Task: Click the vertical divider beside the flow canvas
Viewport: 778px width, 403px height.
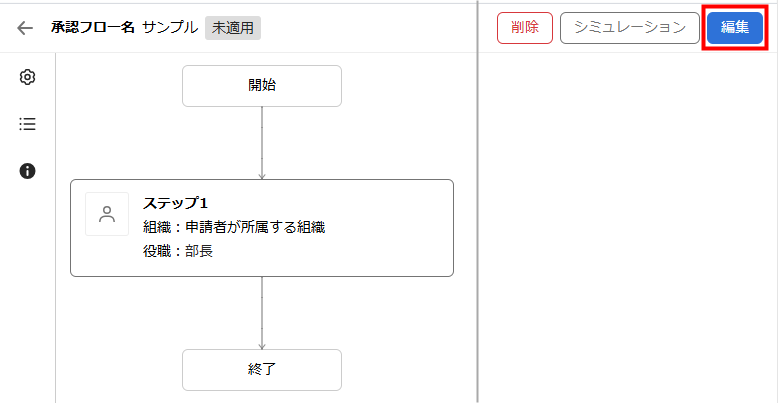Action: [x=478, y=220]
